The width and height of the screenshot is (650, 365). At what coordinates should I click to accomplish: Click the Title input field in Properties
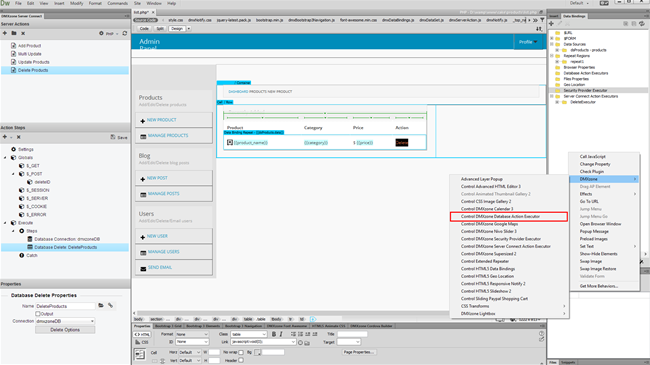pos(352,334)
